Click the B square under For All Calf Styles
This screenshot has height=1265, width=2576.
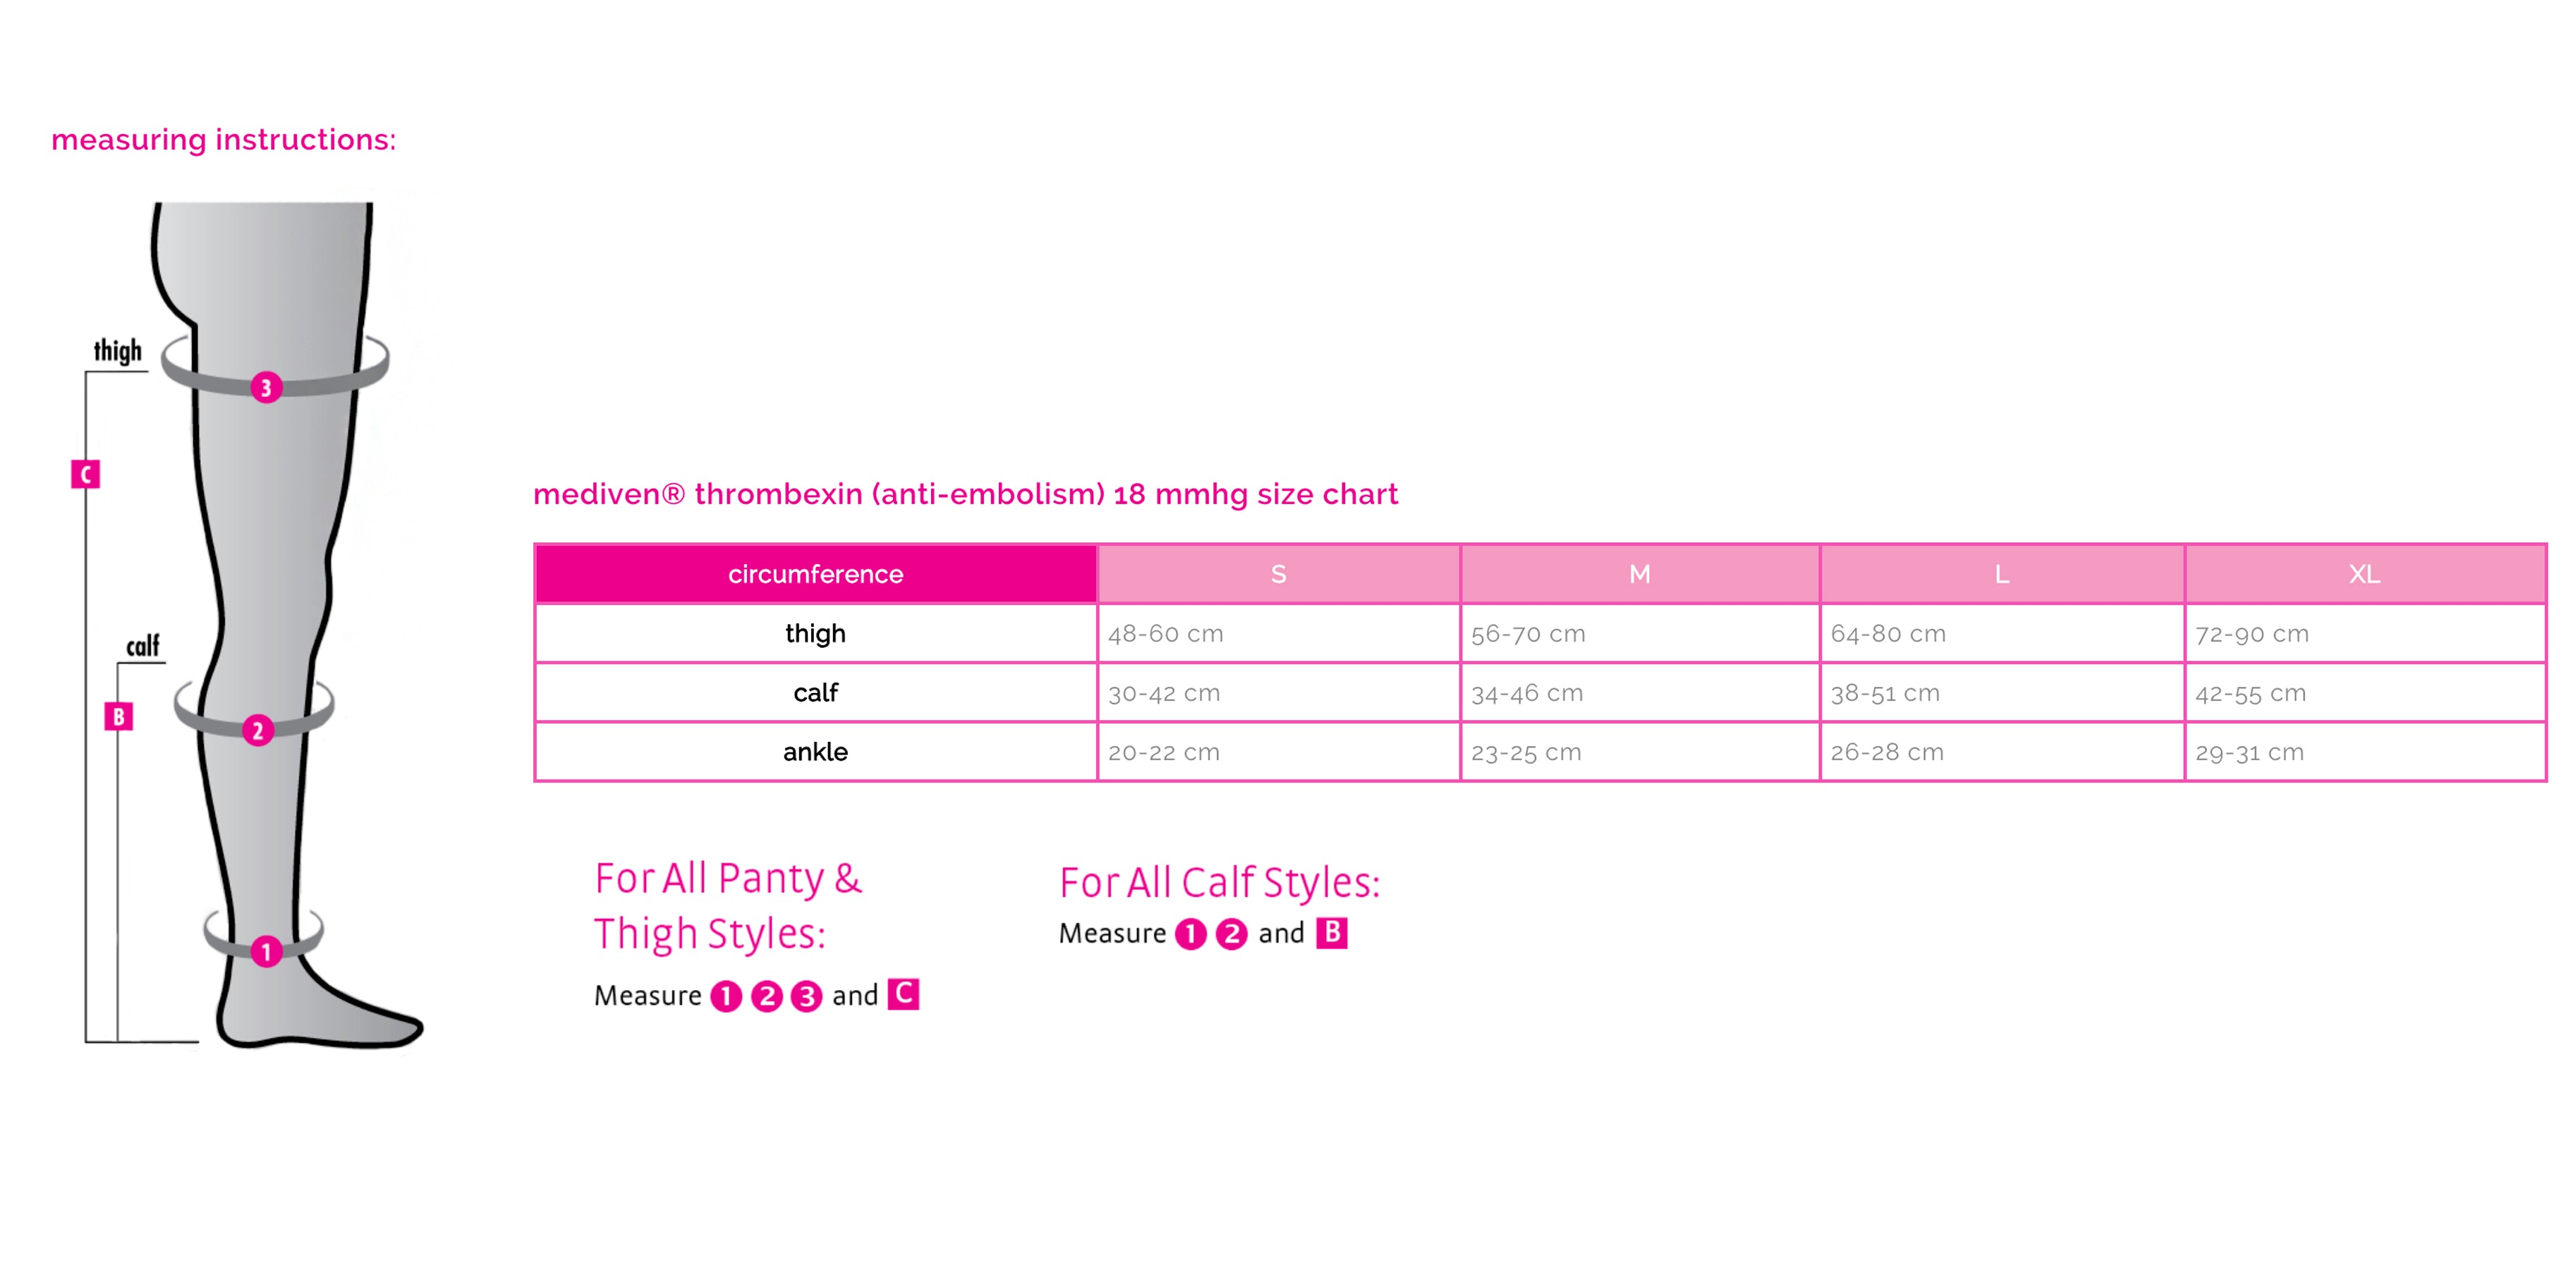pyautogui.click(x=1331, y=933)
